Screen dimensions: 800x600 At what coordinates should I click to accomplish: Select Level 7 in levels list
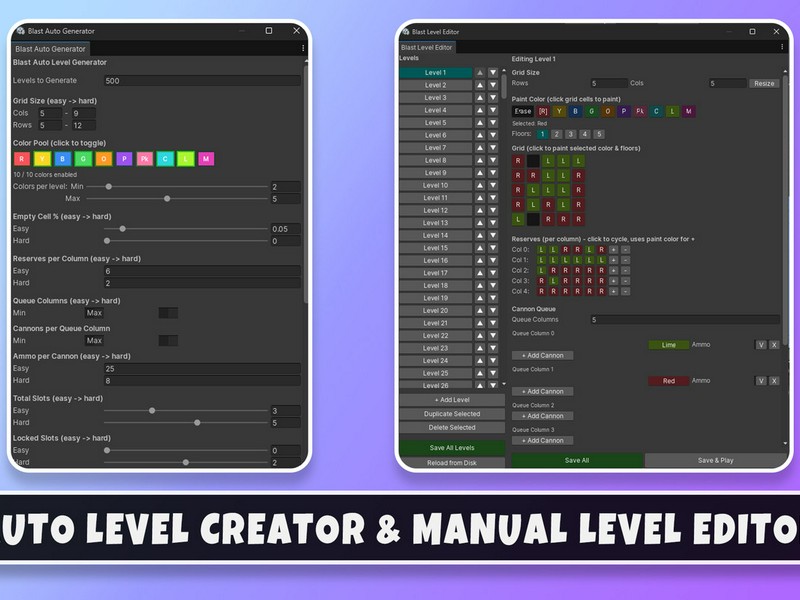(x=436, y=148)
